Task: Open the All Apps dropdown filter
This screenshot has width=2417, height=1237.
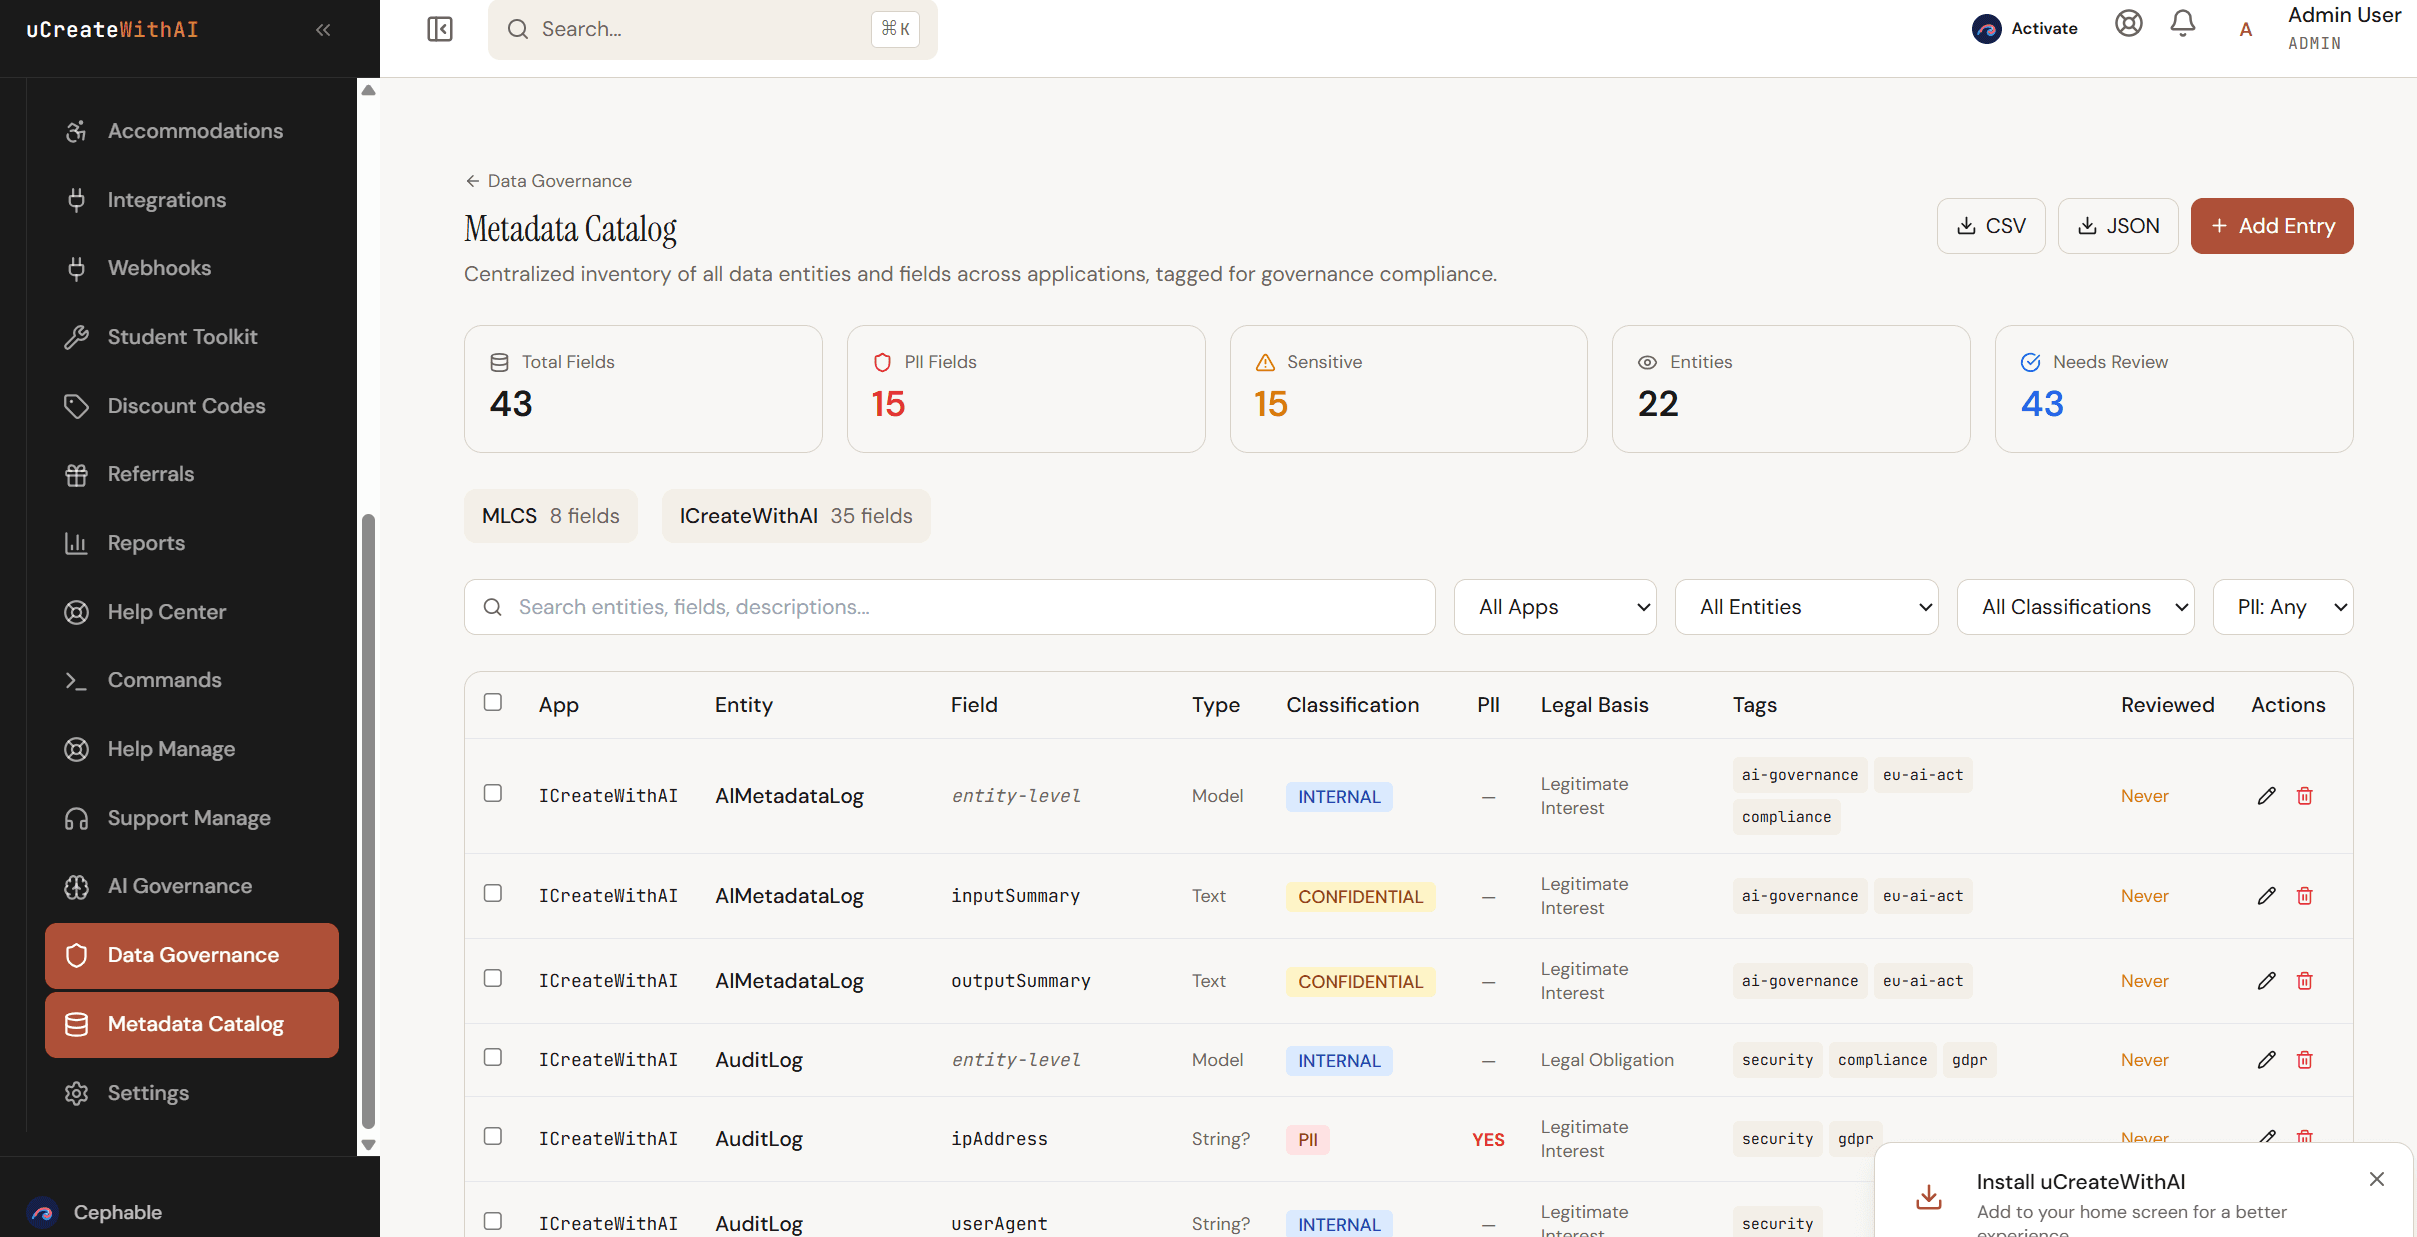Action: pyautogui.click(x=1554, y=607)
